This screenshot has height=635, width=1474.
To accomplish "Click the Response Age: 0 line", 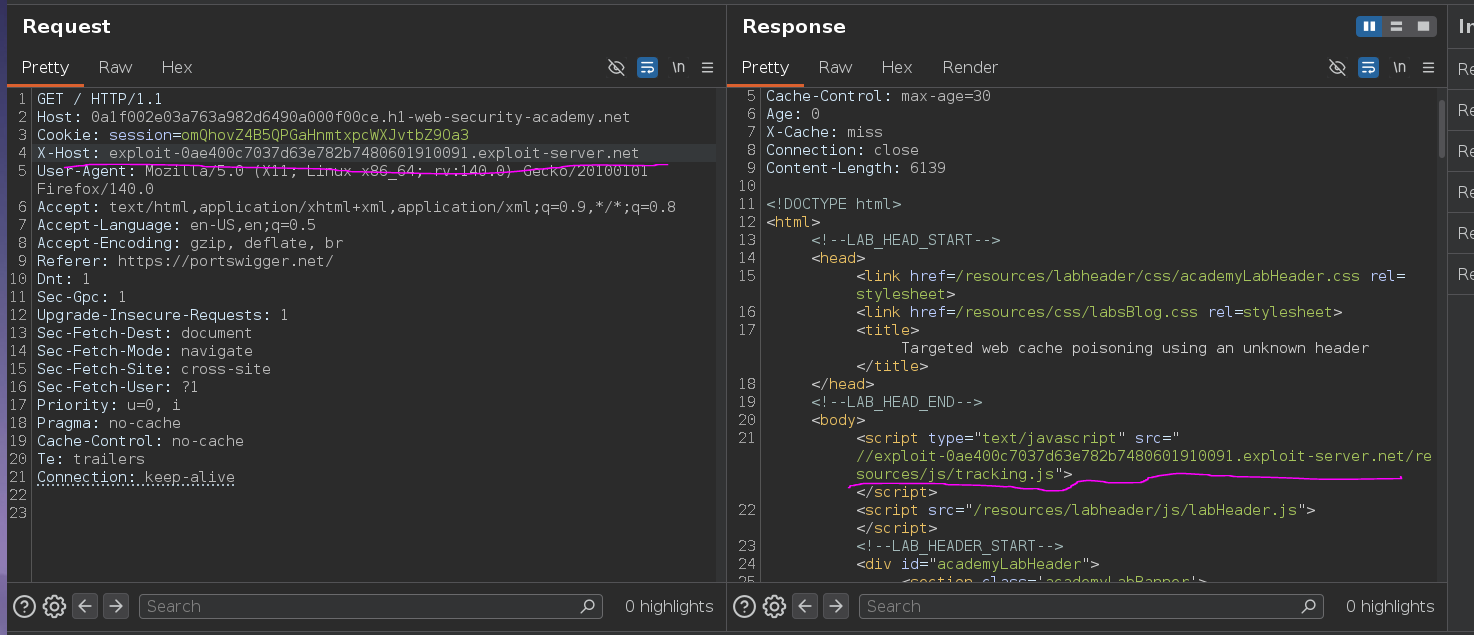I will (x=793, y=114).
